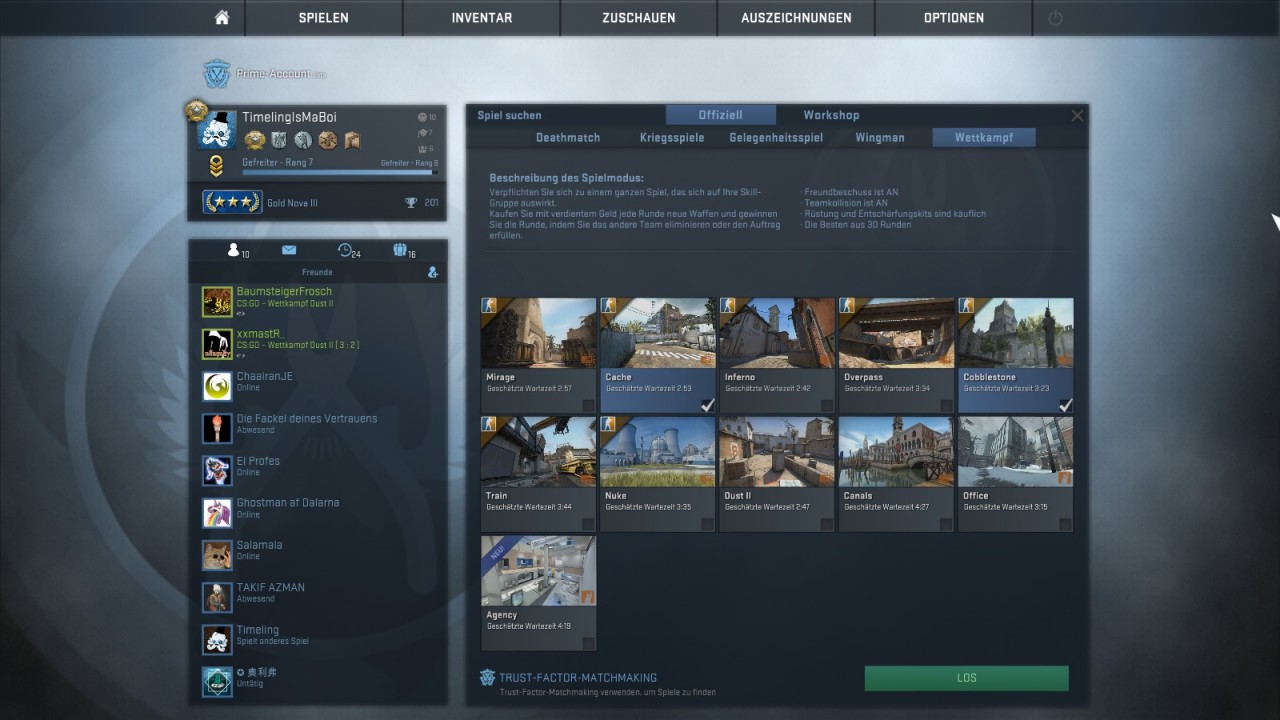Click the trophy icon beside 201

point(411,203)
